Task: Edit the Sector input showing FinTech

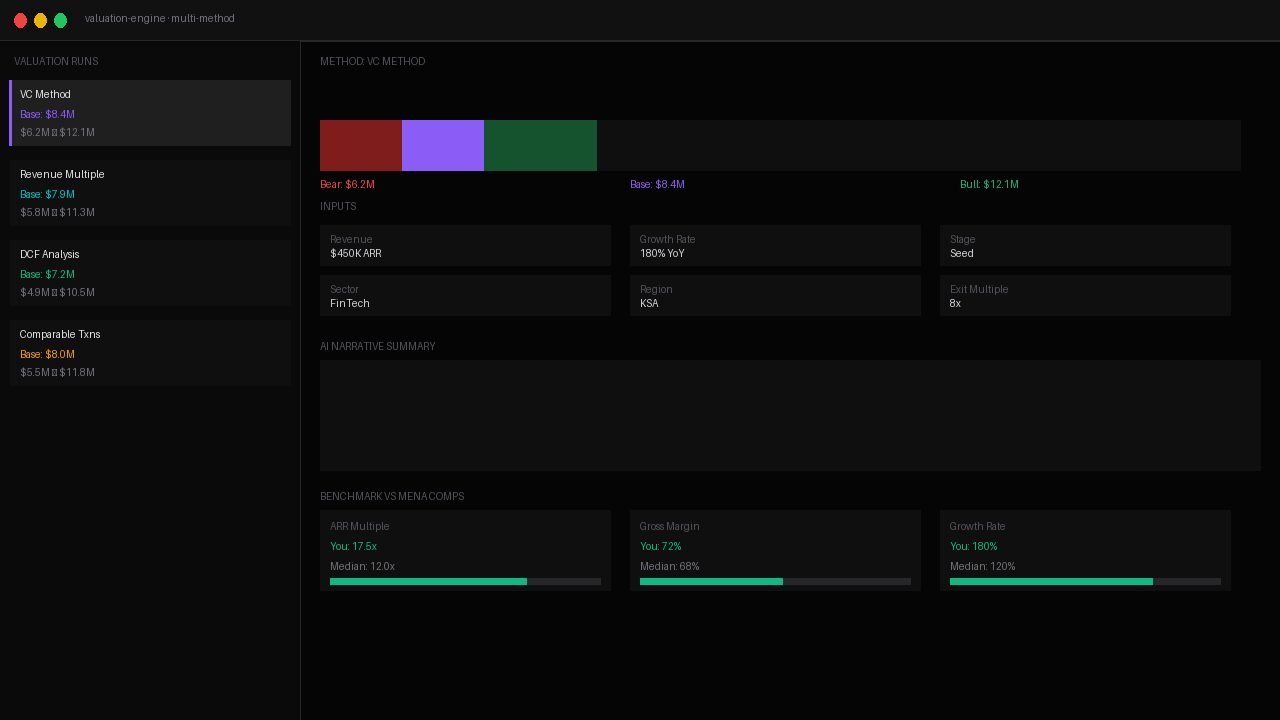Action: pos(465,296)
